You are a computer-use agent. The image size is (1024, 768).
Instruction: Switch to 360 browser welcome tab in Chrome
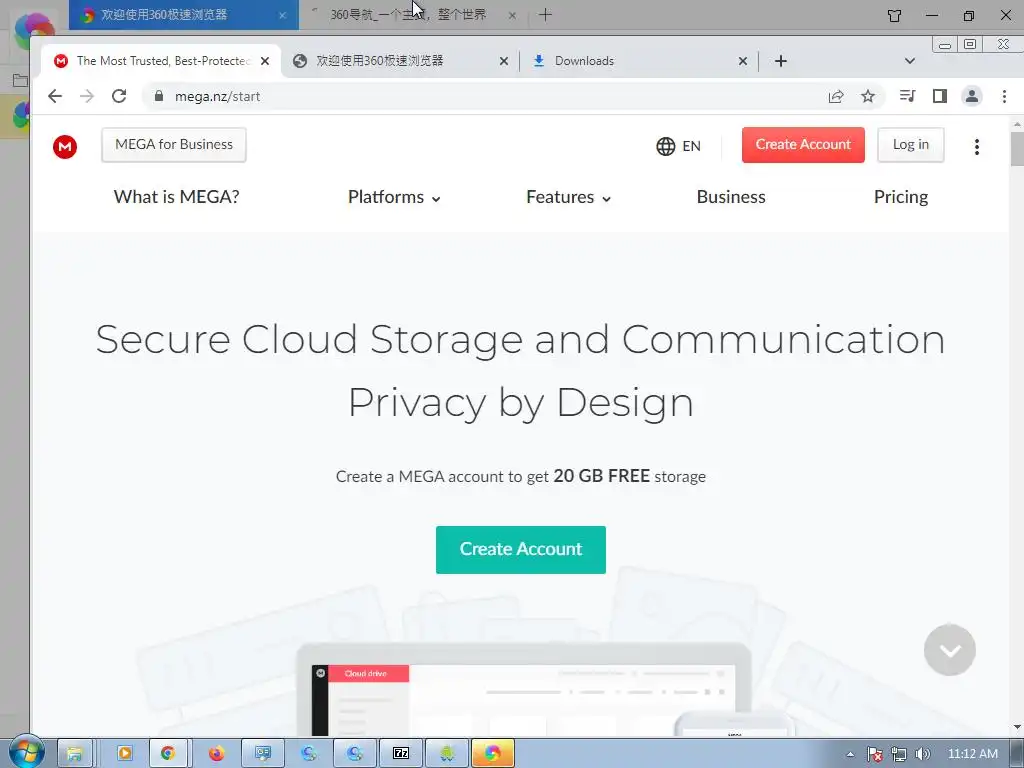398,61
